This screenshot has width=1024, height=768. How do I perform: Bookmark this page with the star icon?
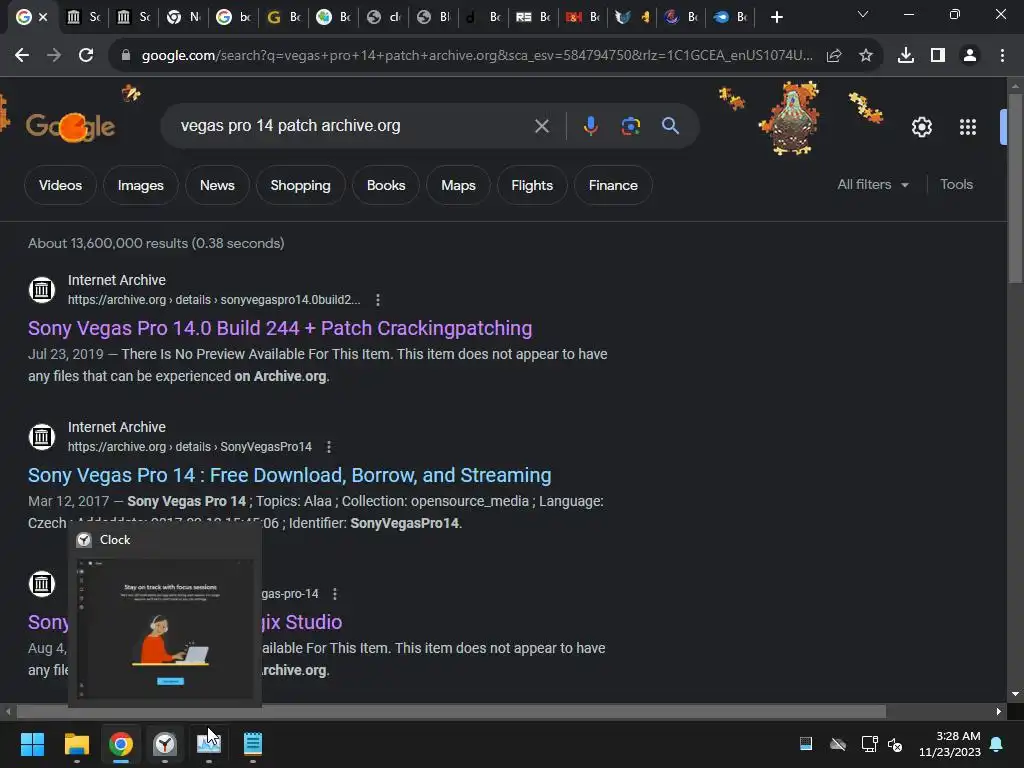point(866,56)
